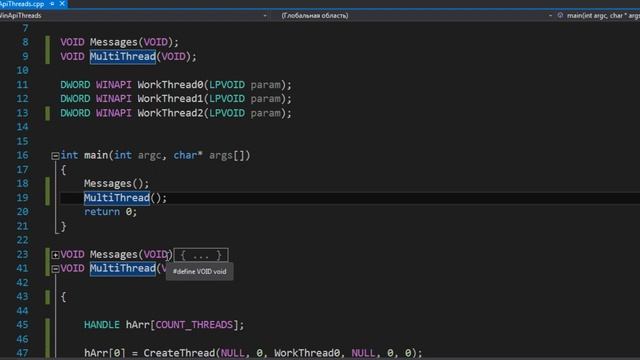The height and width of the screenshot is (360, 640).
Task: Click Messages definition name on line 23
Action: 114,255
